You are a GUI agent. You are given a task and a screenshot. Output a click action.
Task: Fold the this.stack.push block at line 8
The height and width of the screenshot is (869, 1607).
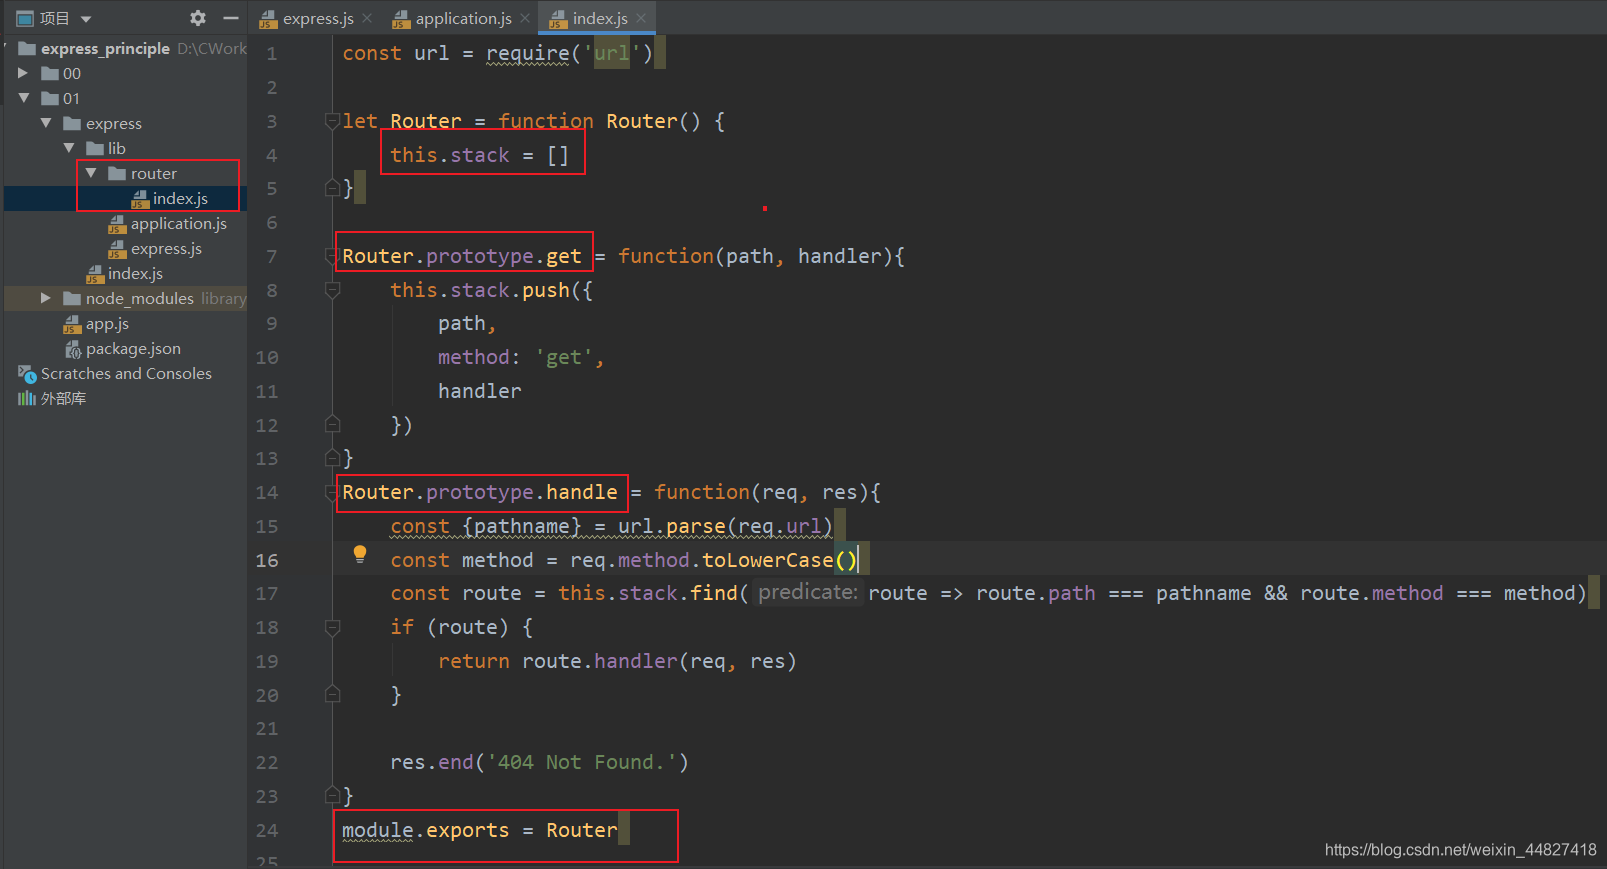(x=332, y=290)
